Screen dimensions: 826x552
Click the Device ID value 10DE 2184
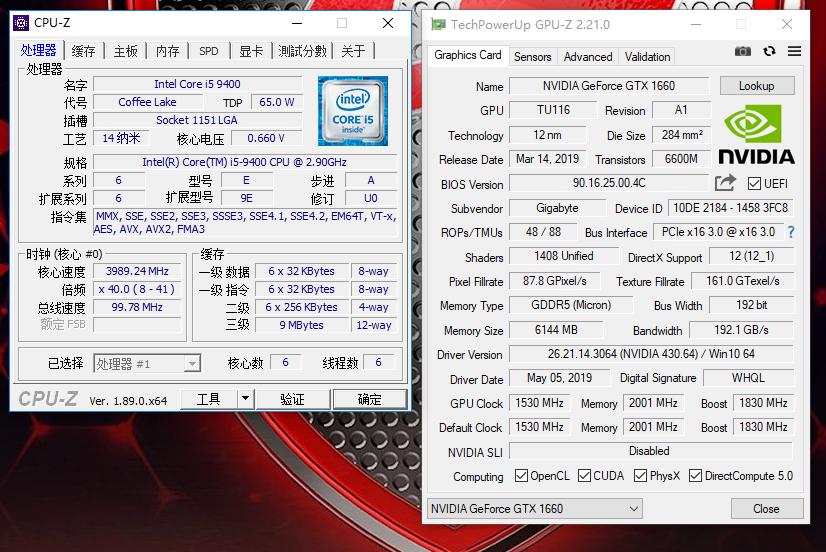(731, 208)
